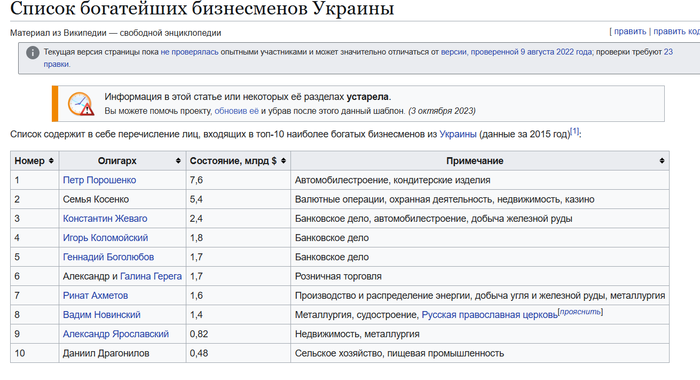Viewport: 700px width, 380px height.
Task: Click the 5,4 wealth value
Action: tap(196, 199)
